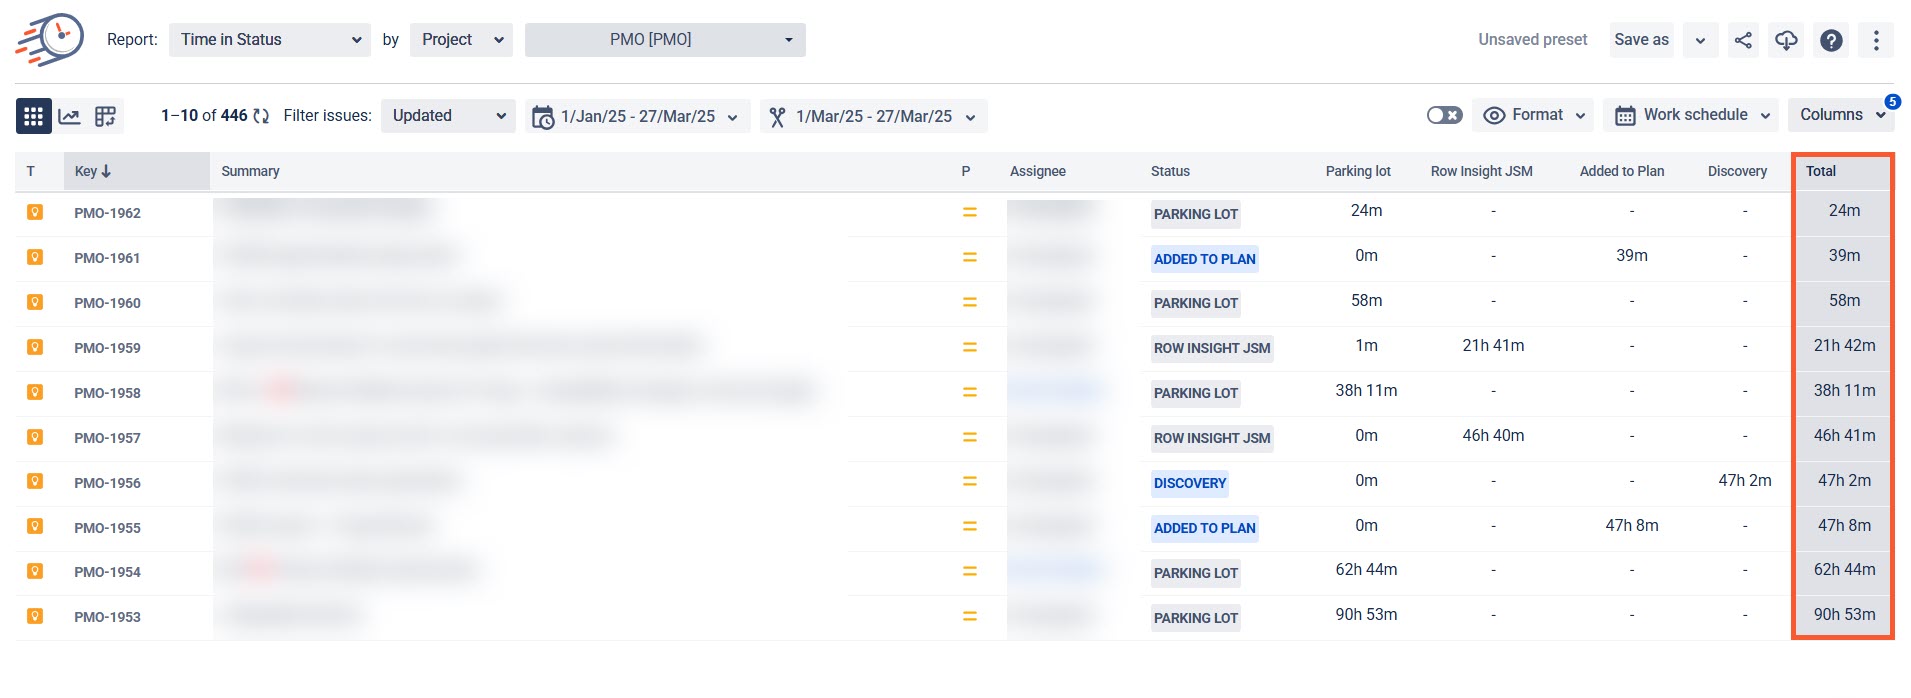The height and width of the screenshot is (698, 1911).
Task: Click the cloud export icon
Action: 1786,40
